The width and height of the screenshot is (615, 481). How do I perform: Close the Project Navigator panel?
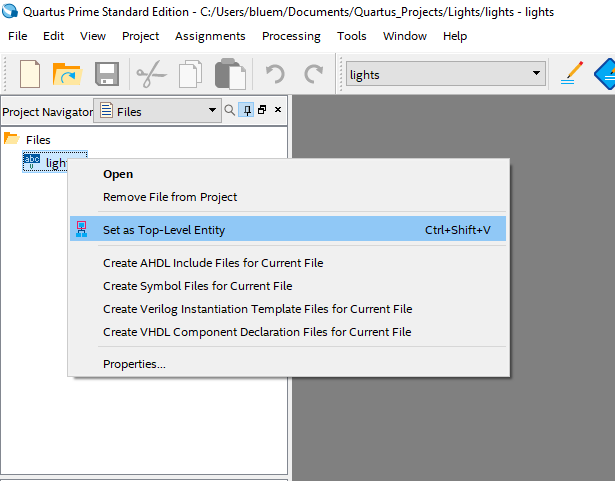[278, 110]
